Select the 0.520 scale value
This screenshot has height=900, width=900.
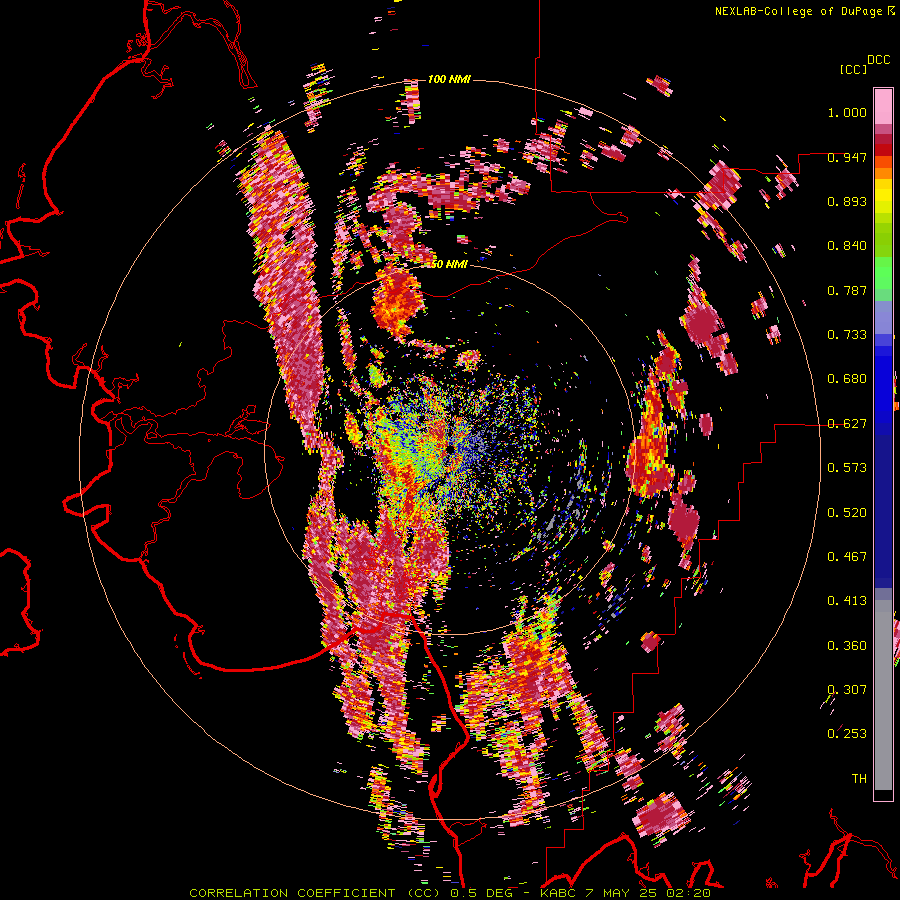coord(847,513)
